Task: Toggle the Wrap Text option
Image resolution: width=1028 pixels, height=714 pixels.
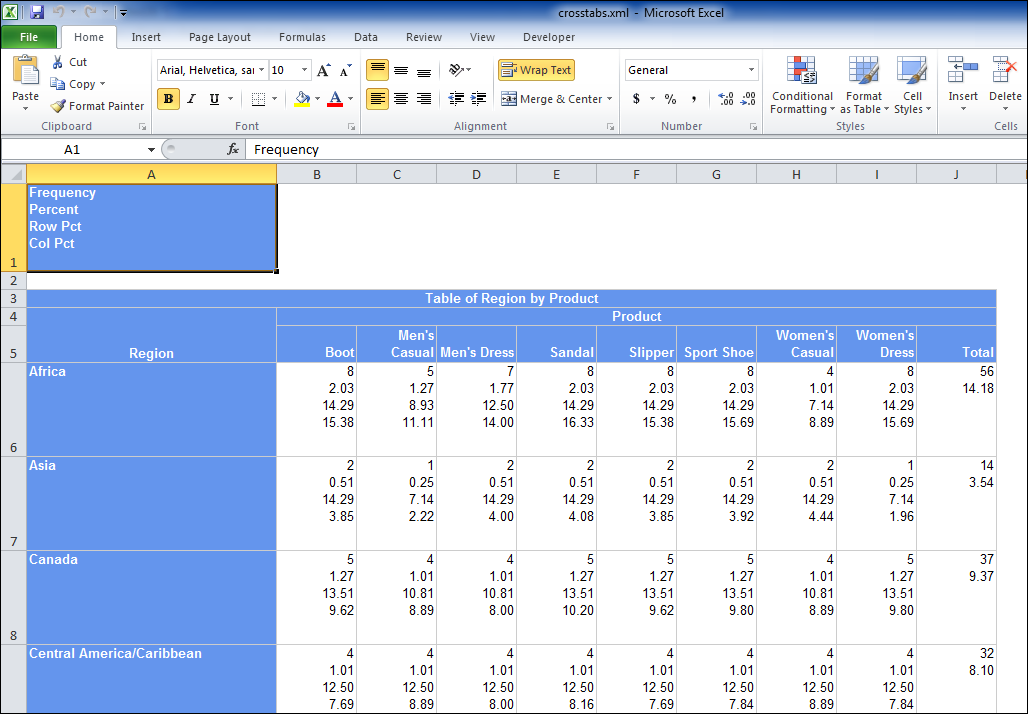Action: (536, 70)
